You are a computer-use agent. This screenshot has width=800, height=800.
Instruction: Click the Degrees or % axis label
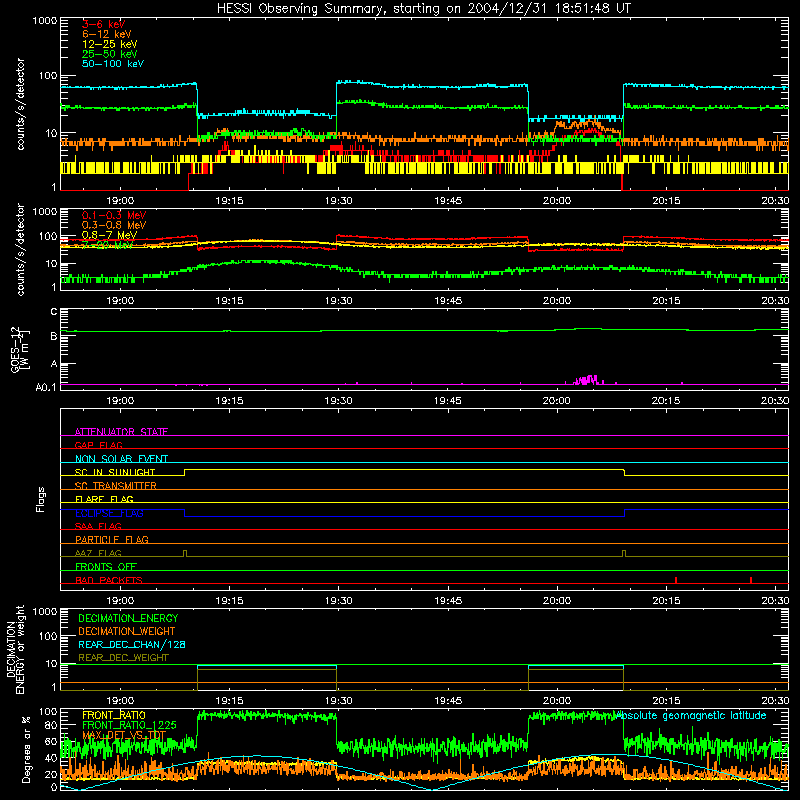click(26, 749)
